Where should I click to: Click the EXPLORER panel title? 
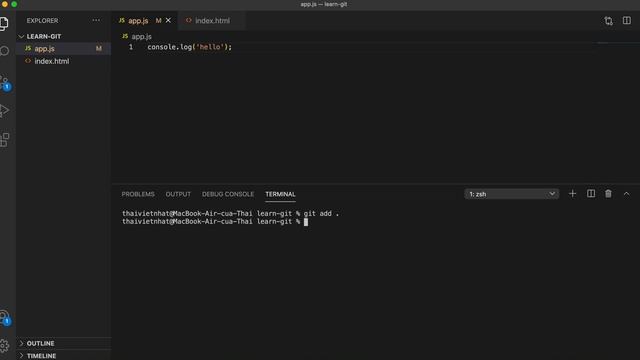click(42, 20)
